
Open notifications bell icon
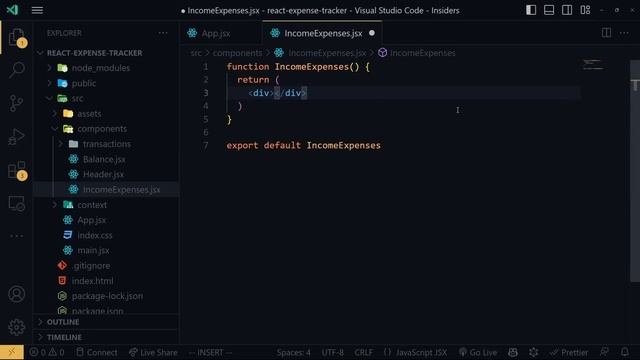[x=624, y=352]
